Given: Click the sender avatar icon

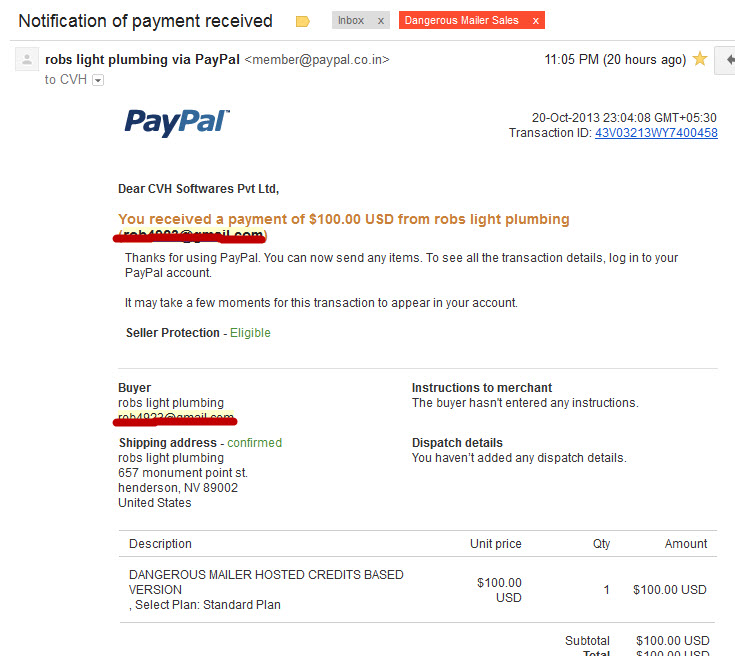Looking at the screenshot, I should [x=27, y=59].
